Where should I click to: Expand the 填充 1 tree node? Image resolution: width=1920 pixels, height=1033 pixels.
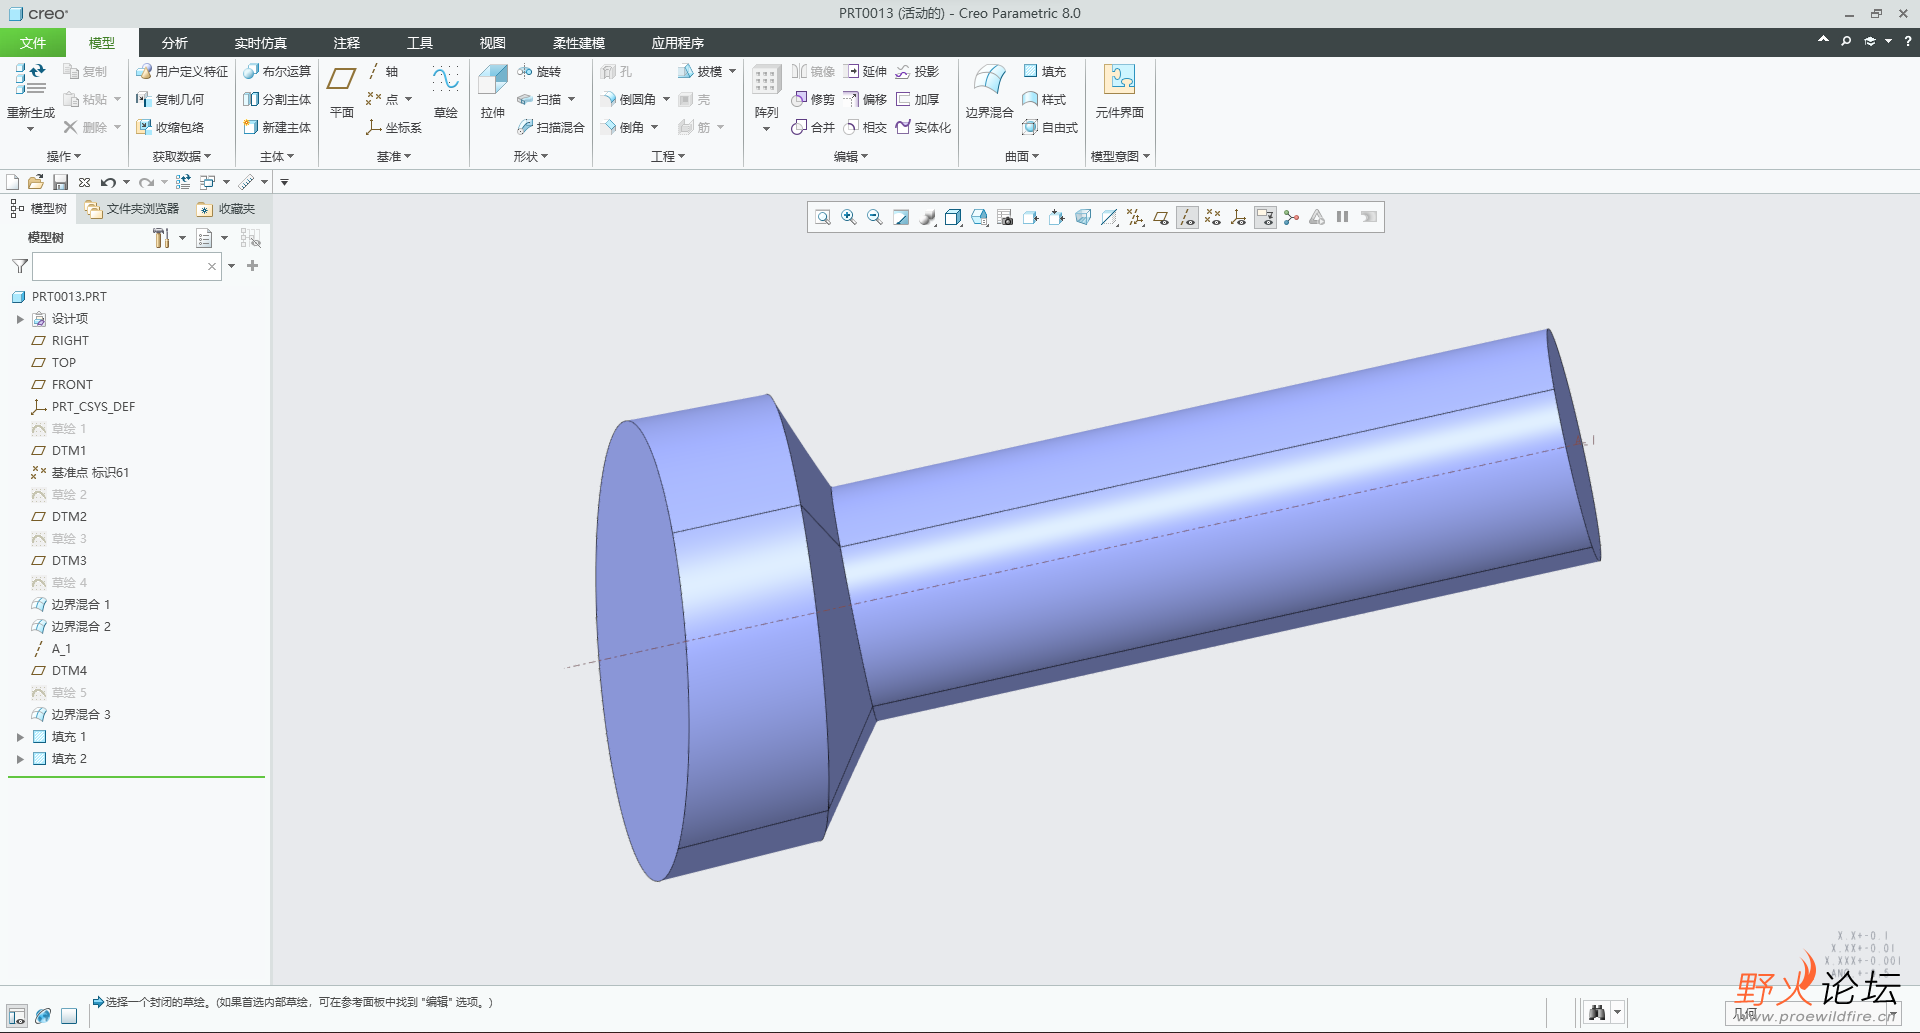pos(20,737)
